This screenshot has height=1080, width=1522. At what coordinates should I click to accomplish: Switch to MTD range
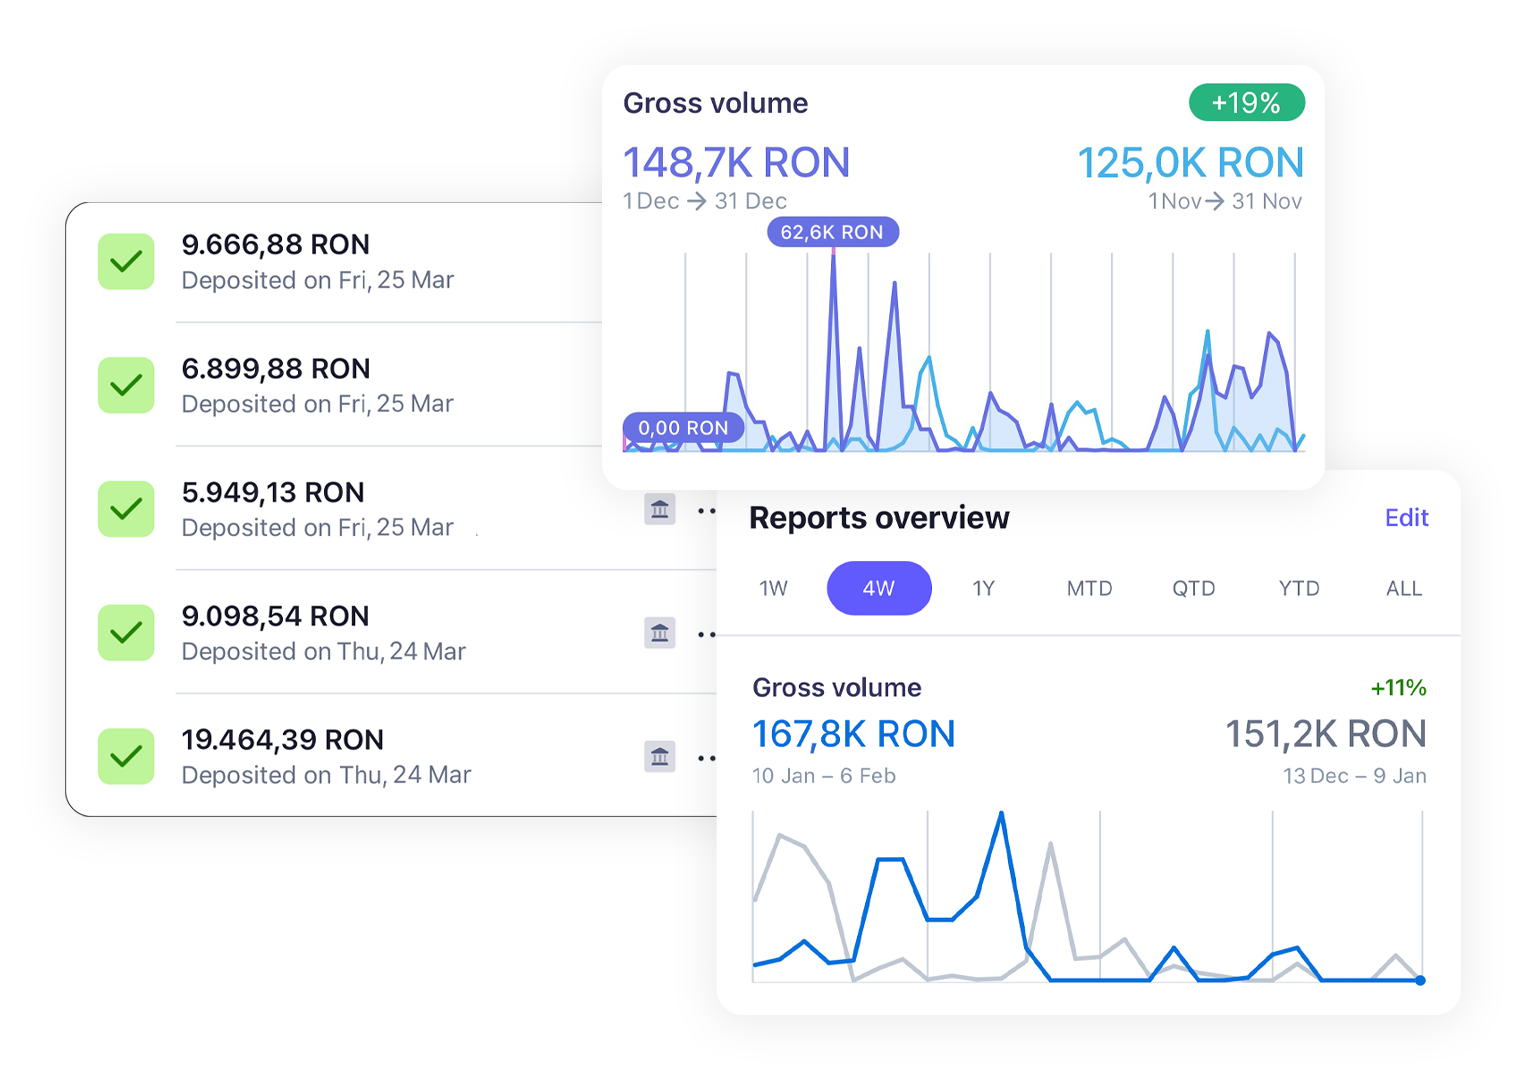click(1089, 589)
